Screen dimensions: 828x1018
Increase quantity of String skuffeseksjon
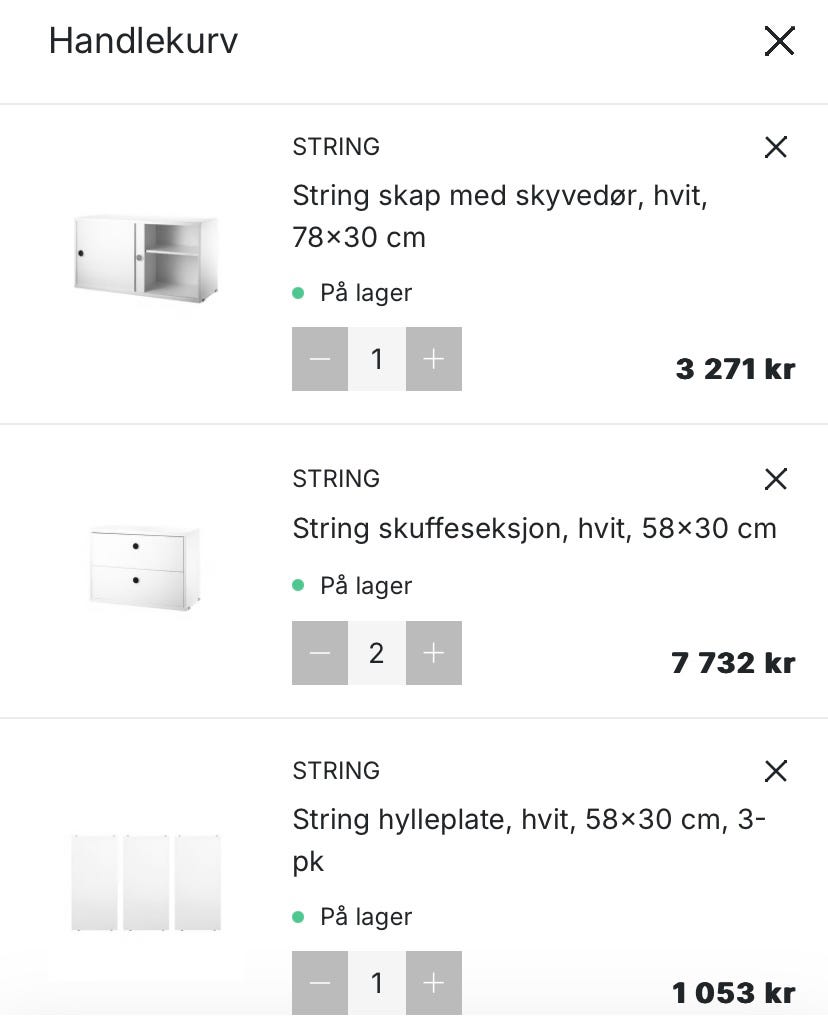[434, 653]
